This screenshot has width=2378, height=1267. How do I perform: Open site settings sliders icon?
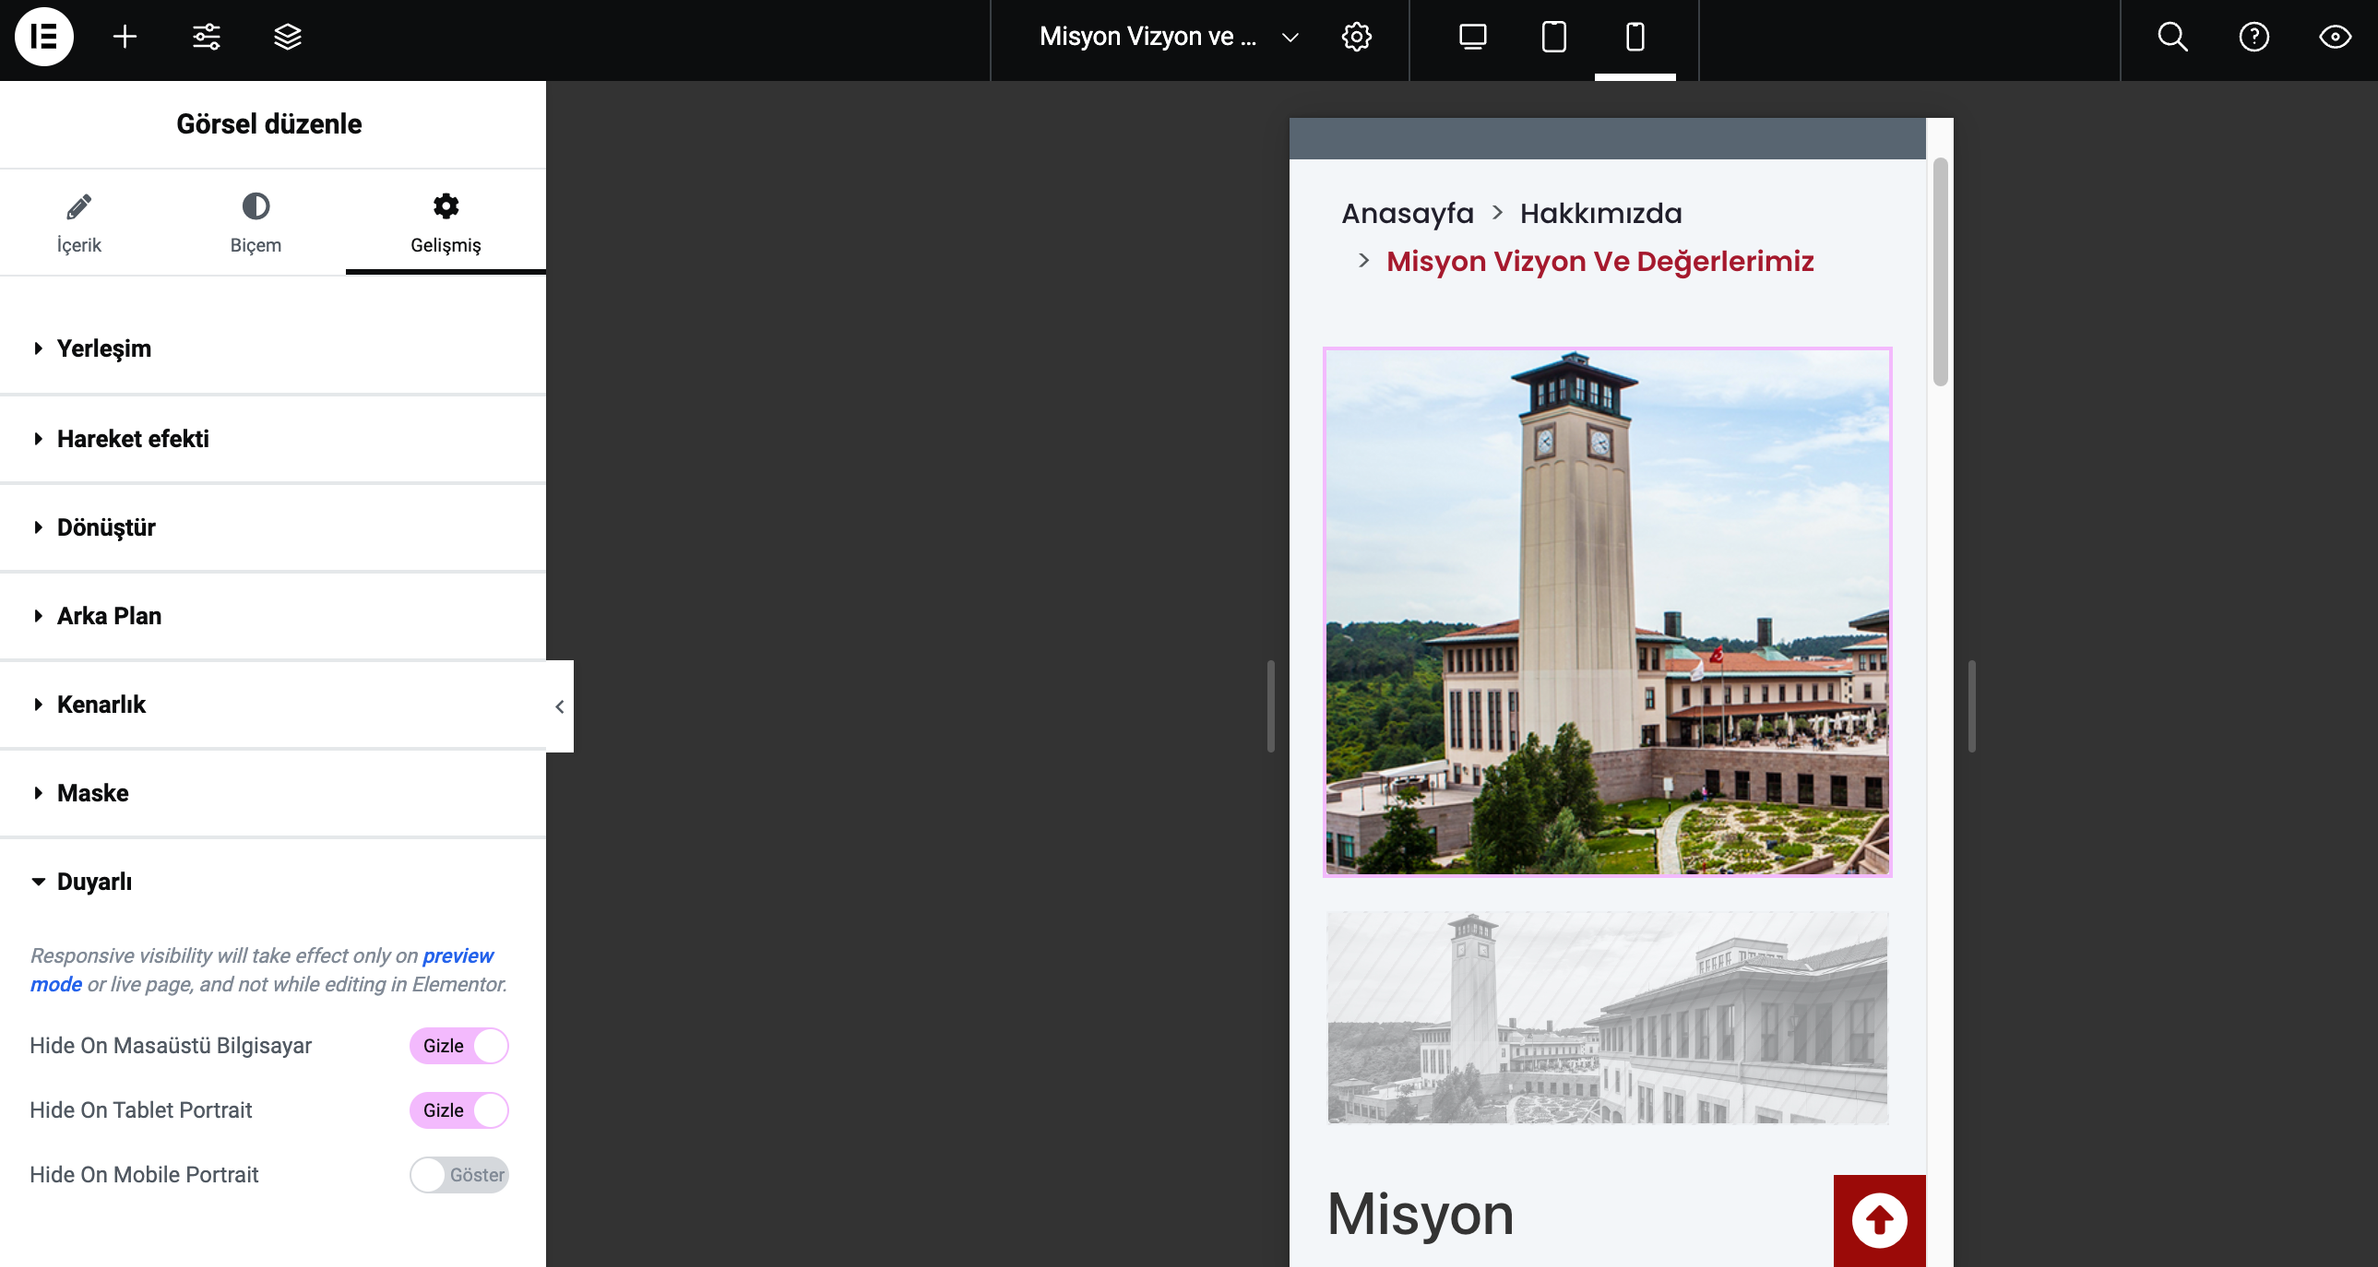[x=206, y=37]
